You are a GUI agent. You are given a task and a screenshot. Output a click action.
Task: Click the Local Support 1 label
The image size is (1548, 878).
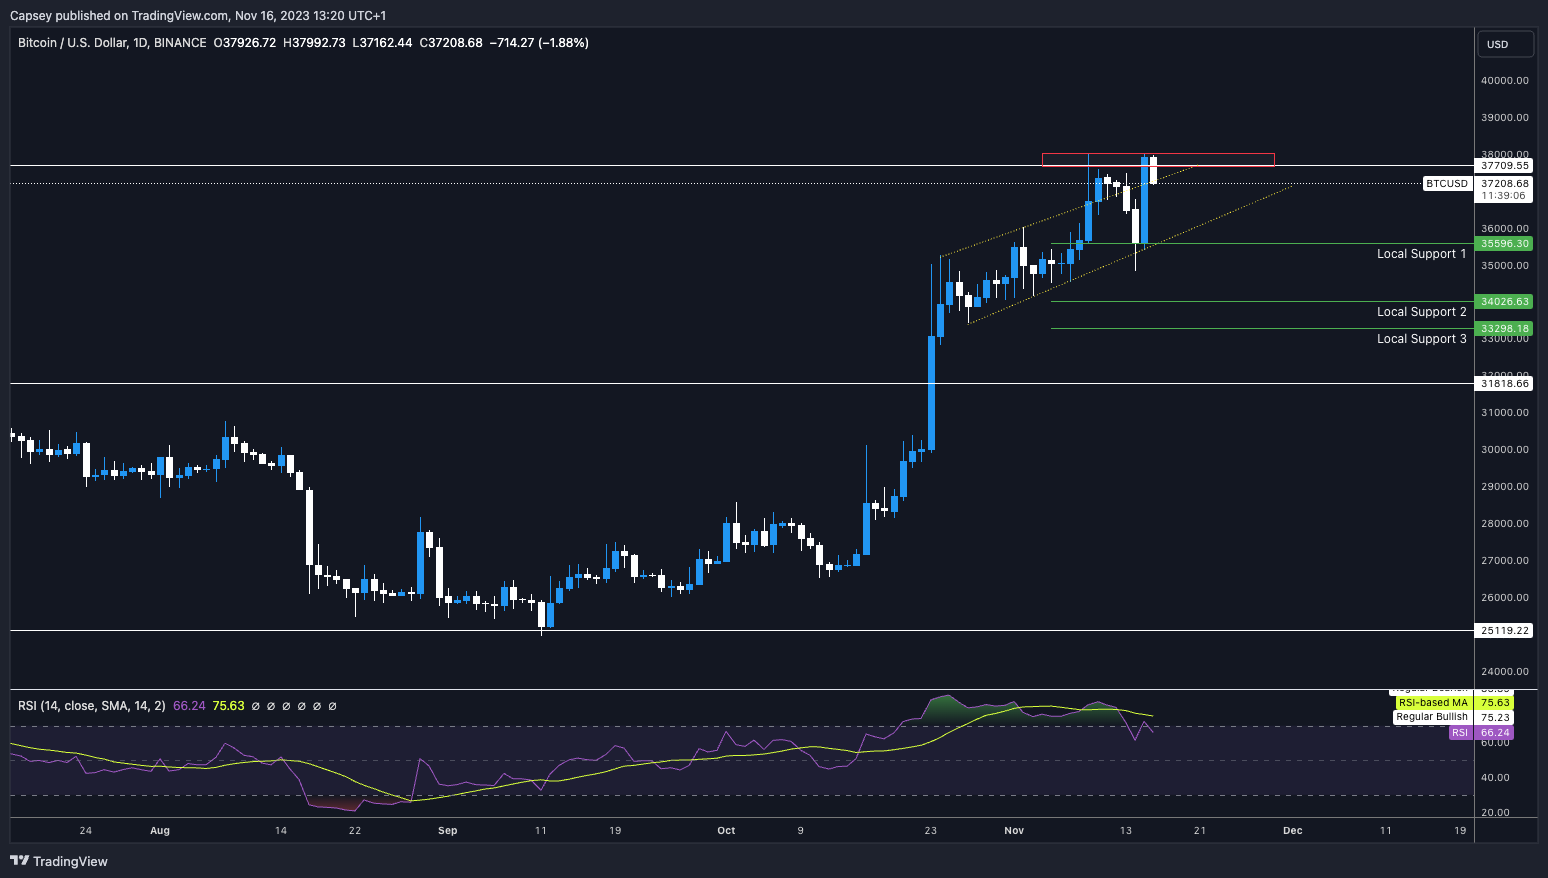point(1421,254)
